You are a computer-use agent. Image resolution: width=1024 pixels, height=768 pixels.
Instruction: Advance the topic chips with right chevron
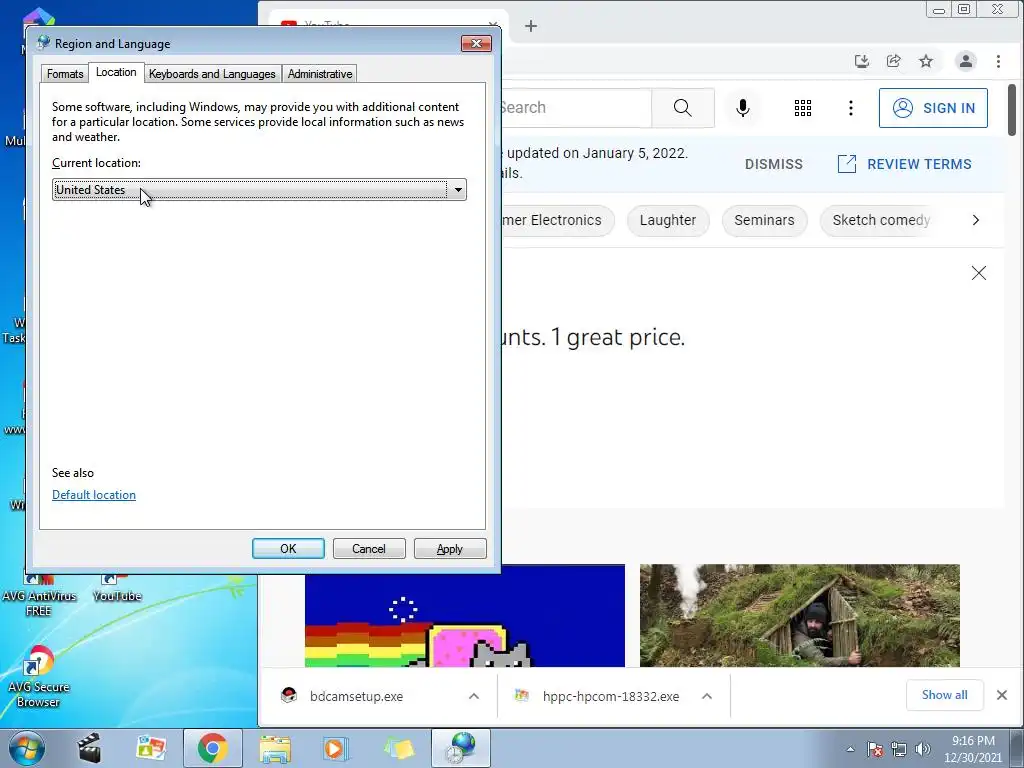(976, 220)
